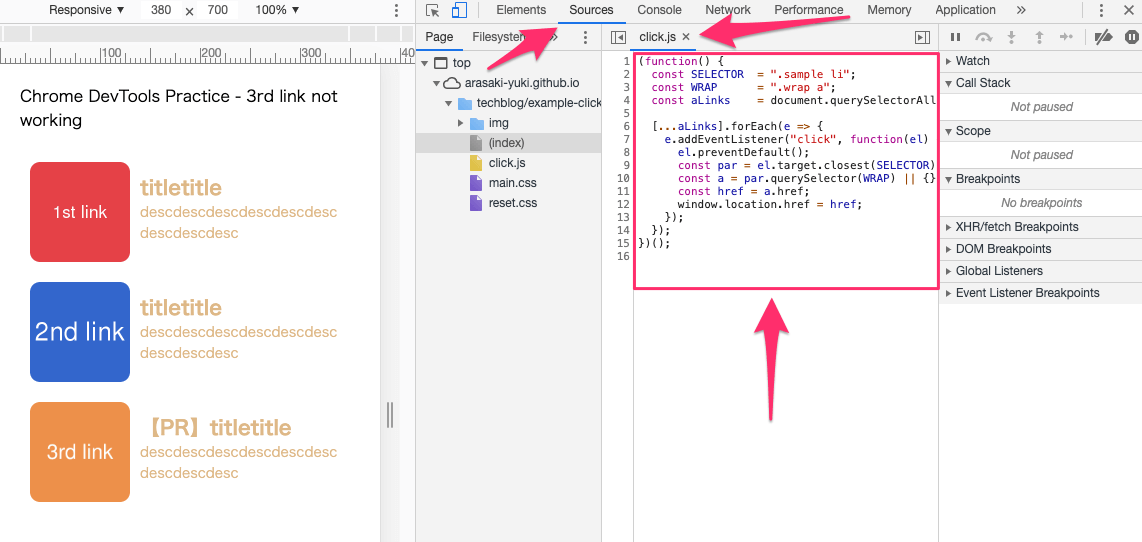This screenshot has width=1142, height=542.
Task: Expand the img folder
Action: coord(460,123)
